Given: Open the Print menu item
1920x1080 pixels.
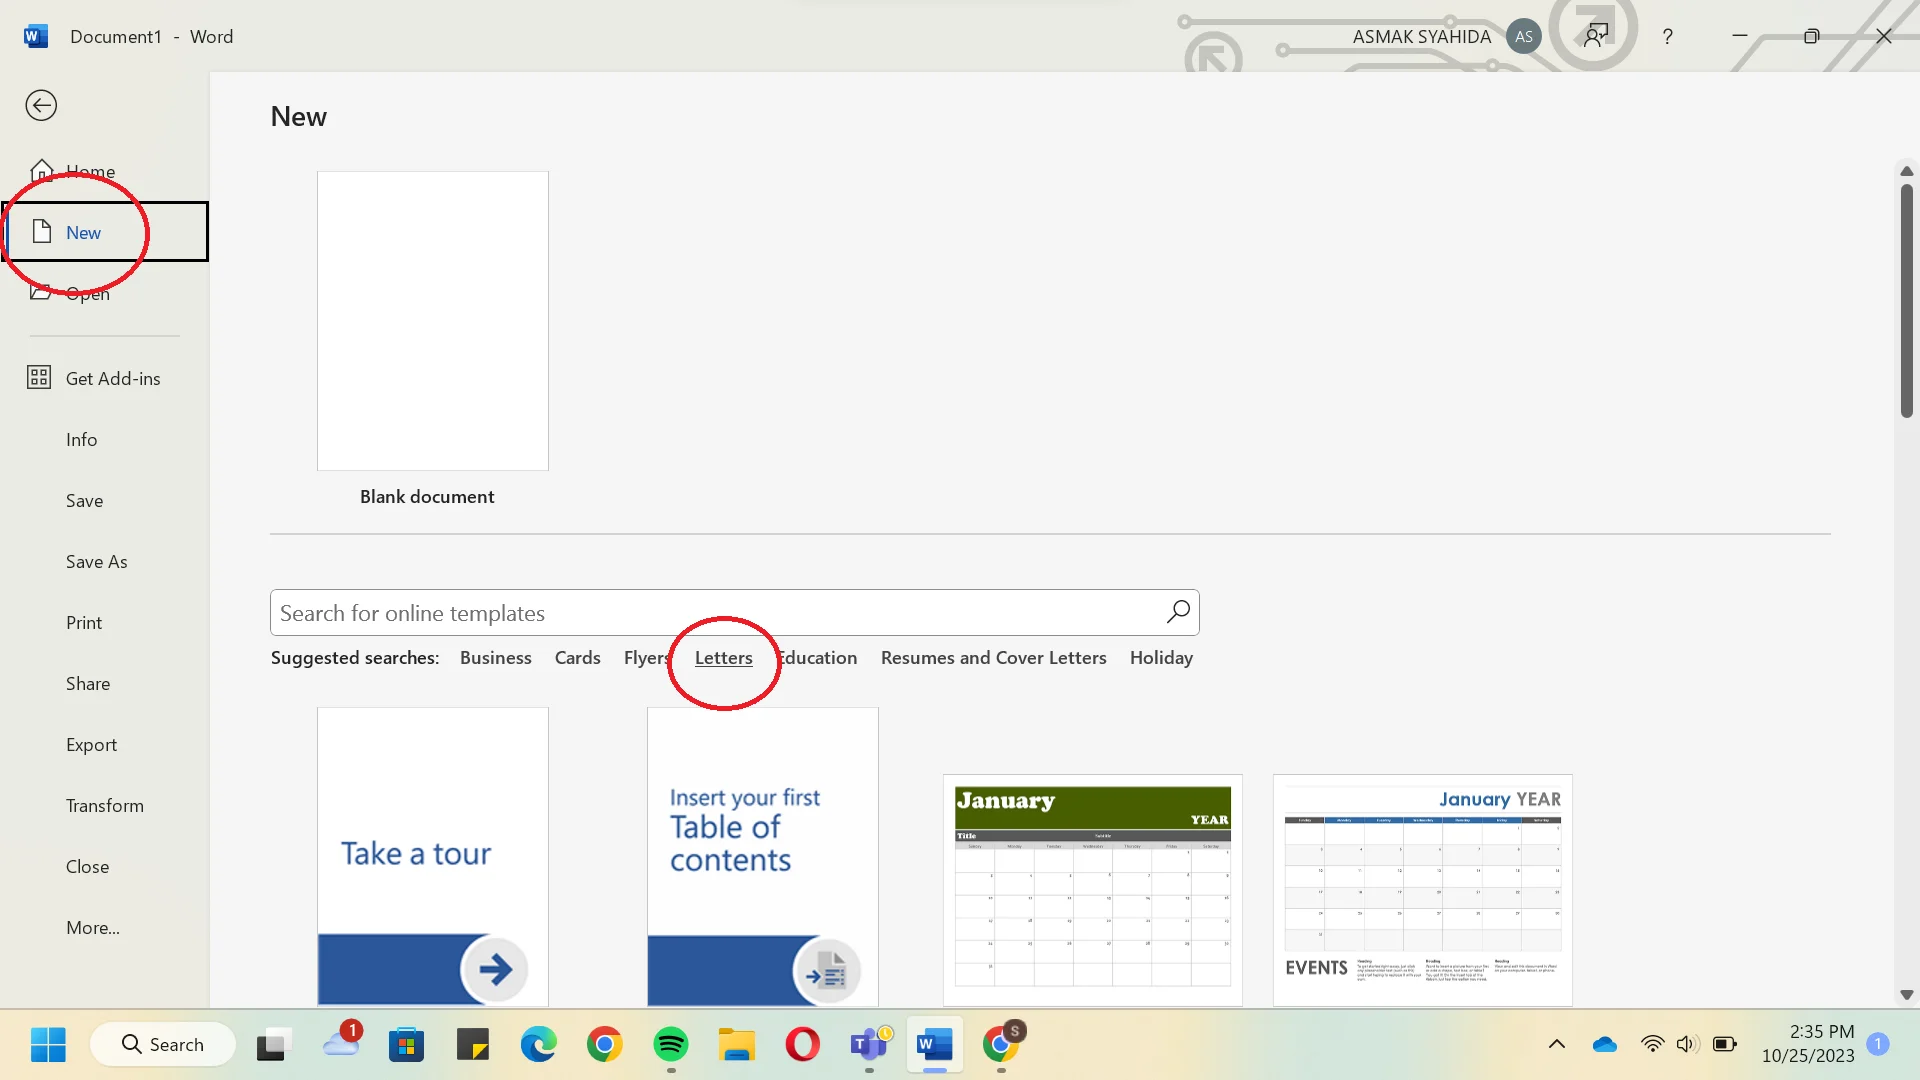Looking at the screenshot, I should (84, 623).
